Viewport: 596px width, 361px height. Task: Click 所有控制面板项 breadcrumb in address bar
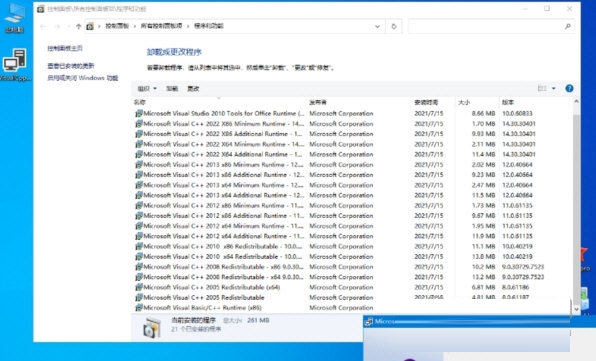(x=161, y=26)
